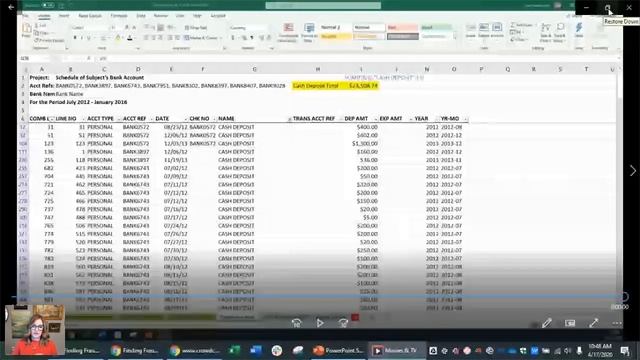Apply Italic formatting

[82, 38]
